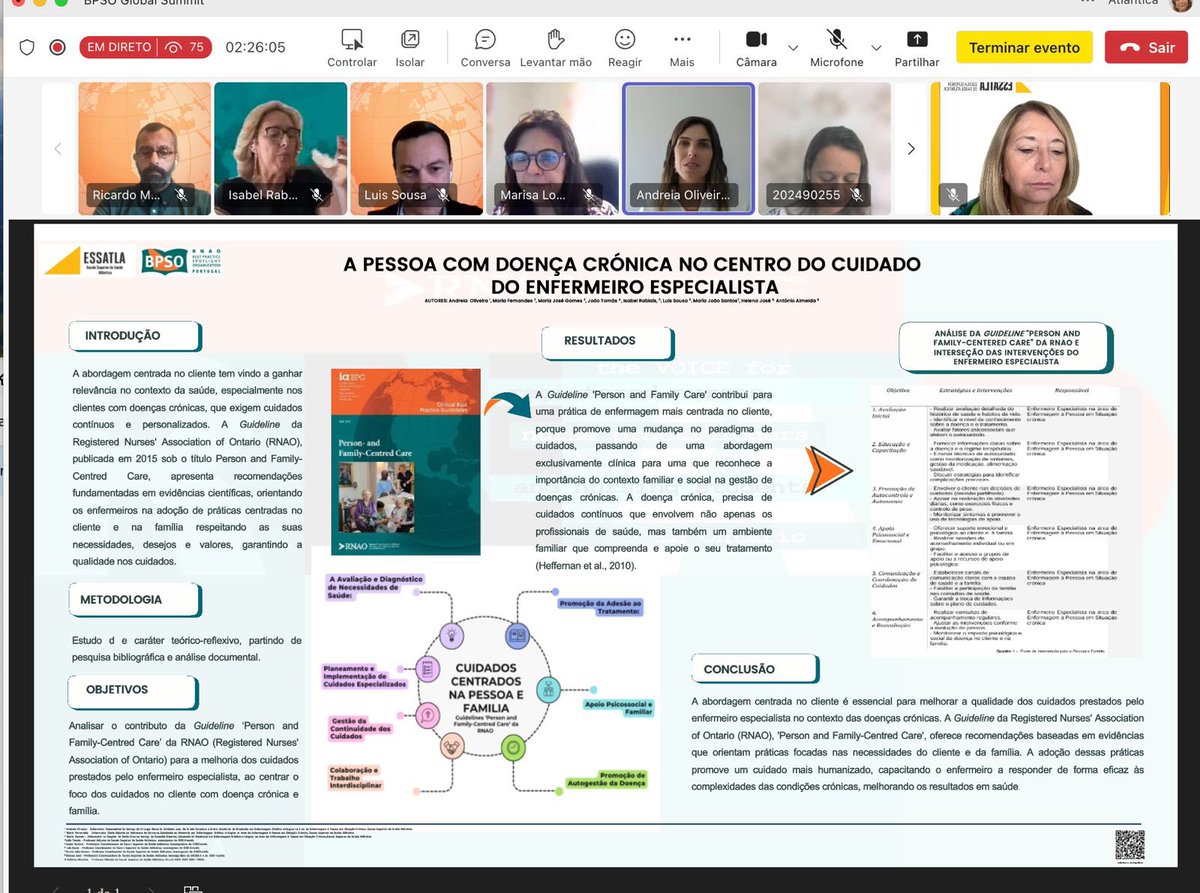Image resolution: width=1200 pixels, height=893 pixels.
Task: Open the Controlar screen control option
Action: tap(352, 48)
